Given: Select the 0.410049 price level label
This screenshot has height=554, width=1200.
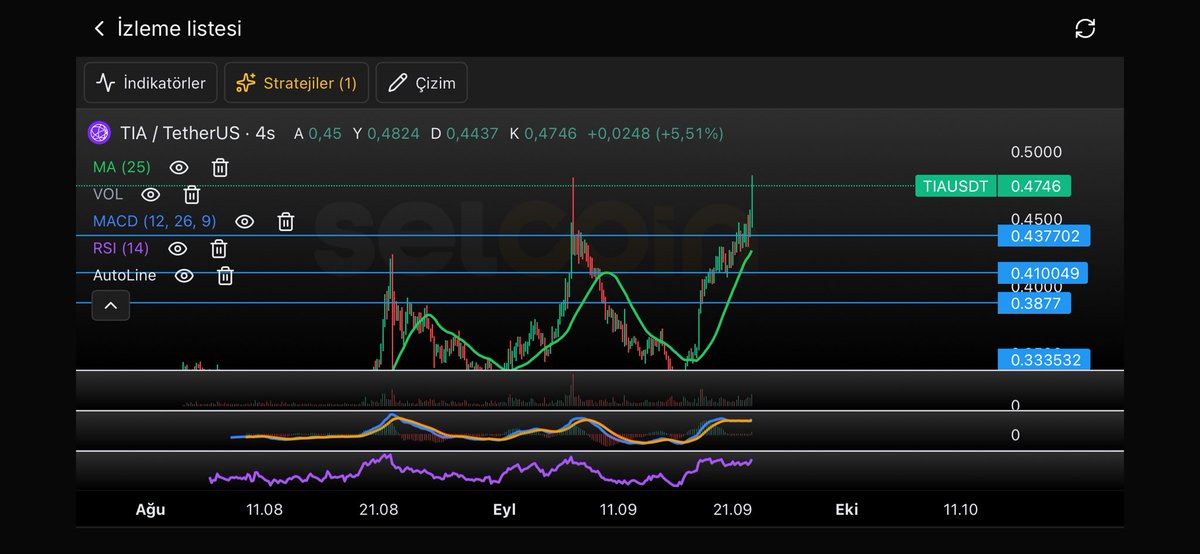Looking at the screenshot, I should coord(1044,273).
